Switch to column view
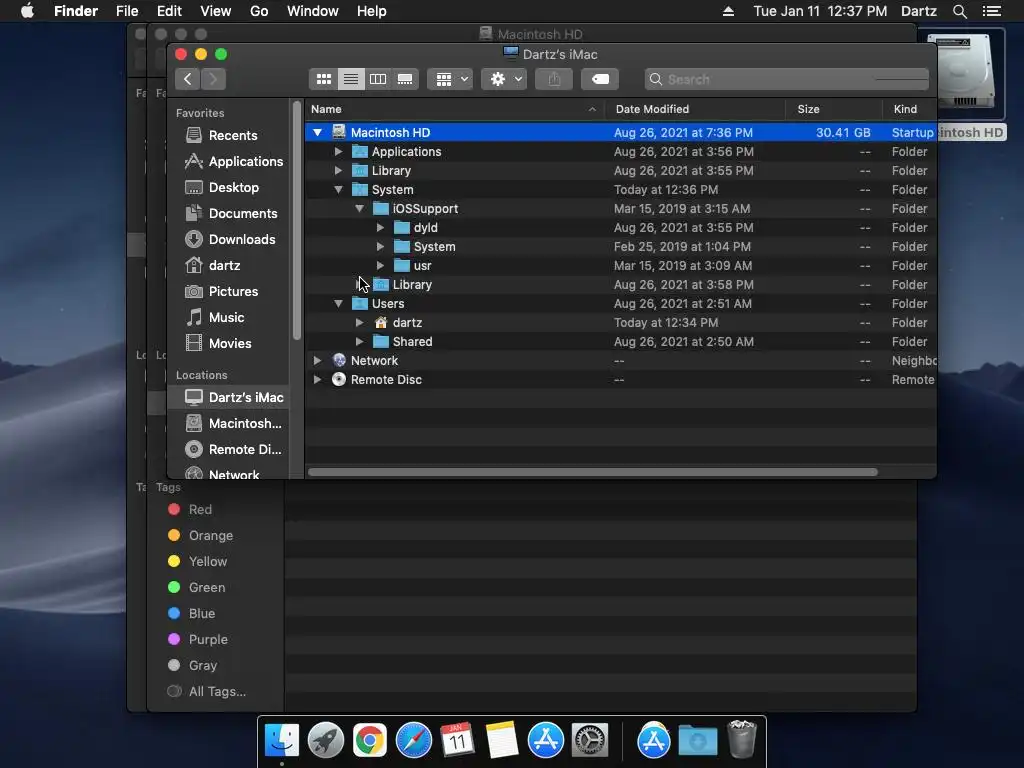The width and height of the screenshot is (1024, 768). click(x=377, y=79)
